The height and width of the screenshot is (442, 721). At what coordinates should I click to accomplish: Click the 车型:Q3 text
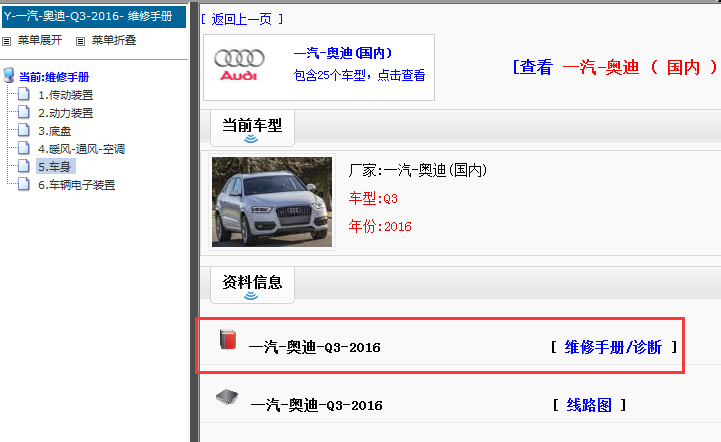point(373,199)
